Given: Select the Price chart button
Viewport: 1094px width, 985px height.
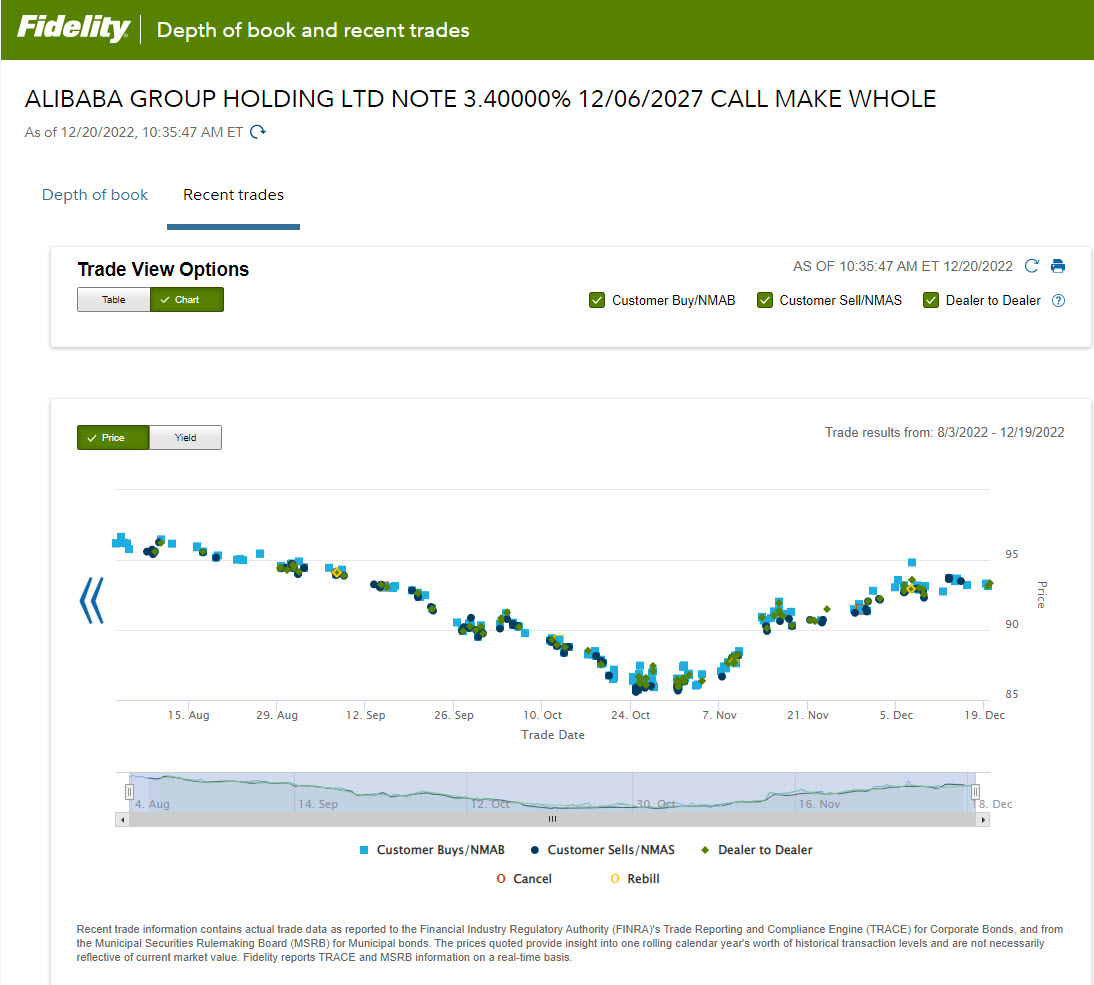Looking at the screenshot, I should pyautogui.click(x=113, y=438).
